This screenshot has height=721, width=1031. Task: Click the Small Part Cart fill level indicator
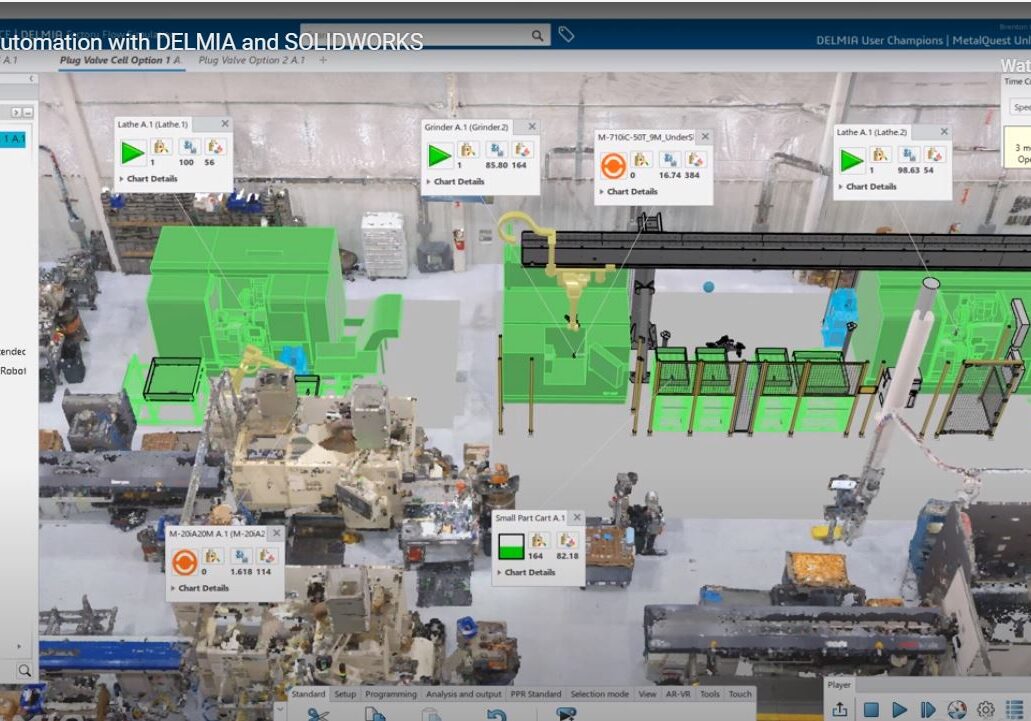(510, 545)
